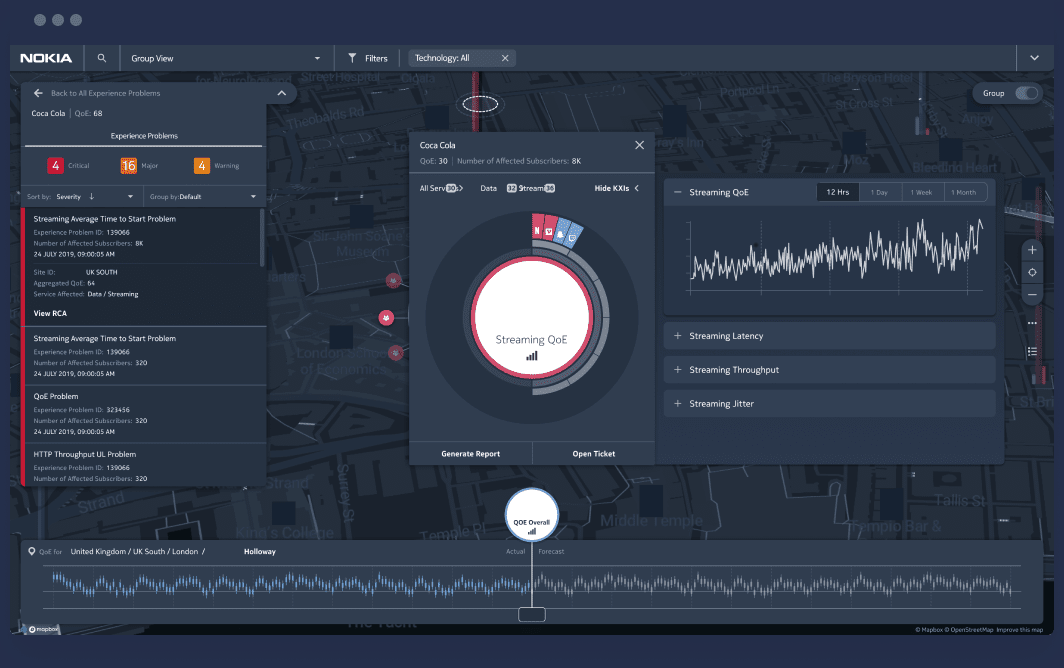
Task: Click the Generate Report button
Action: [470, 454]
